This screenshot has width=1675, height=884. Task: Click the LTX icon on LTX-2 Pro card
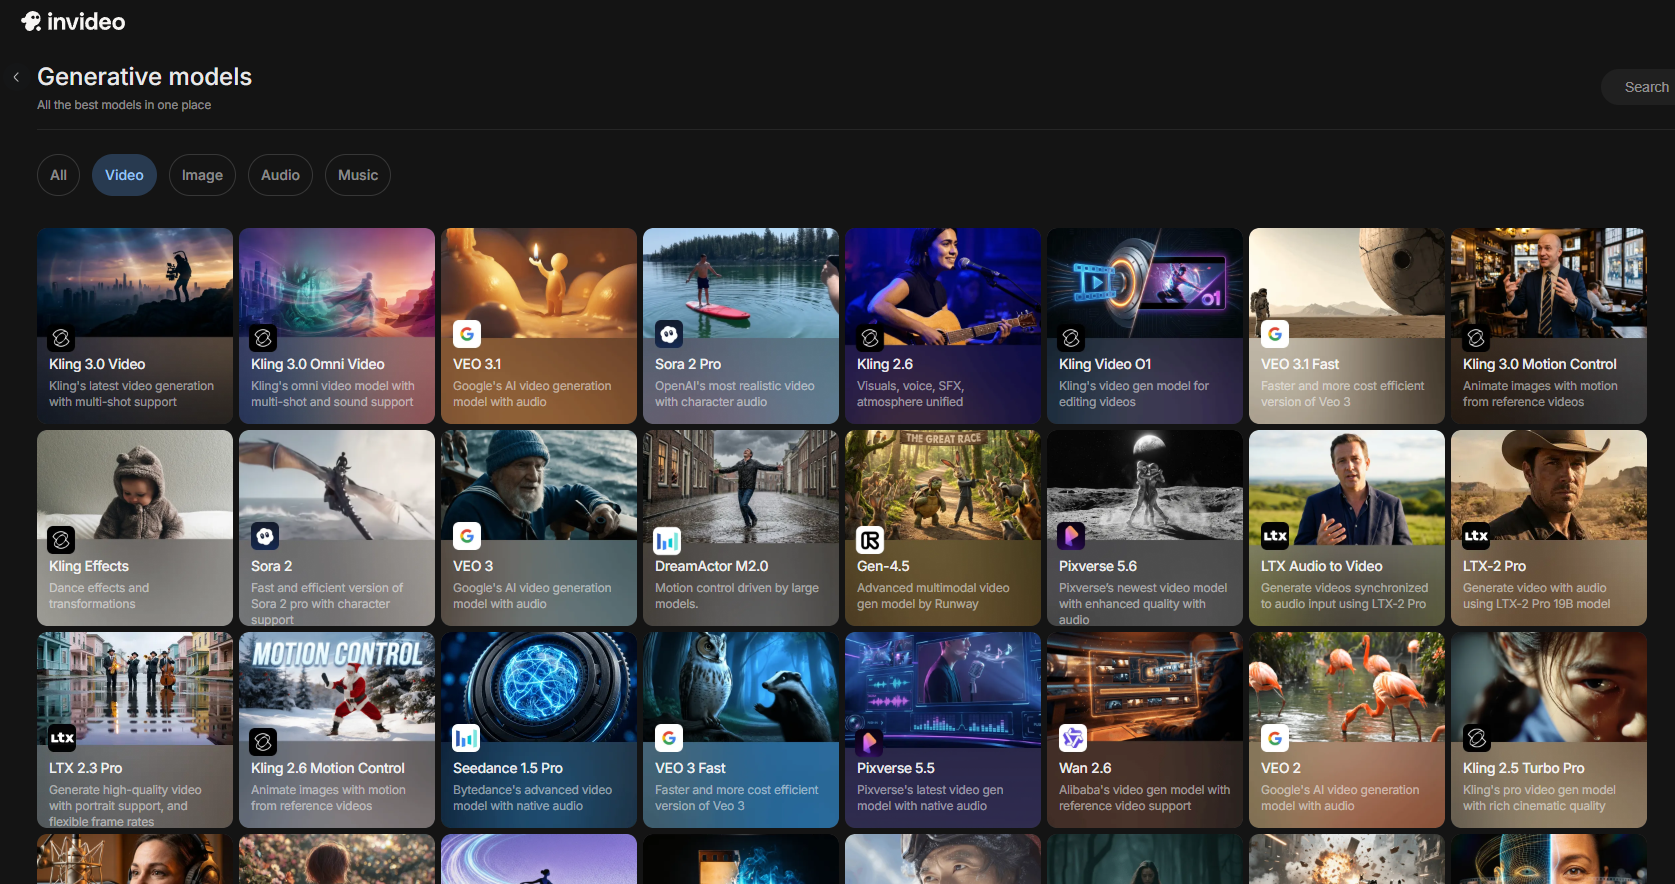(1476, 536)
